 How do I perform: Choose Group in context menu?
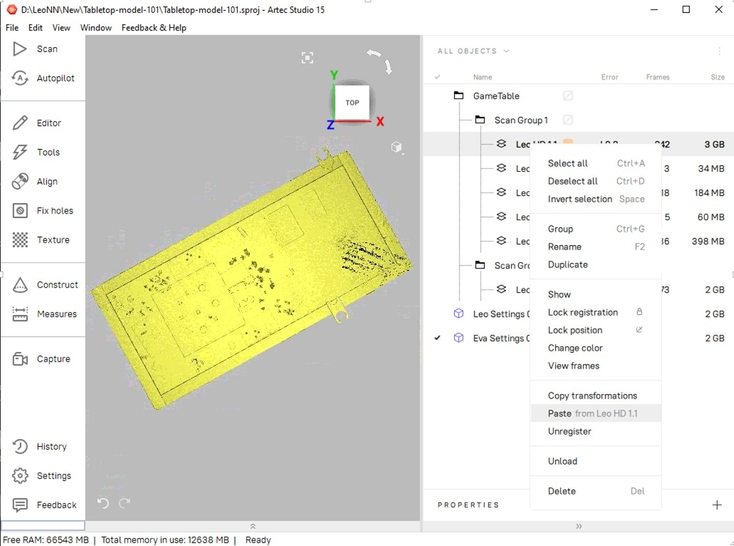[x=595, y=229]
